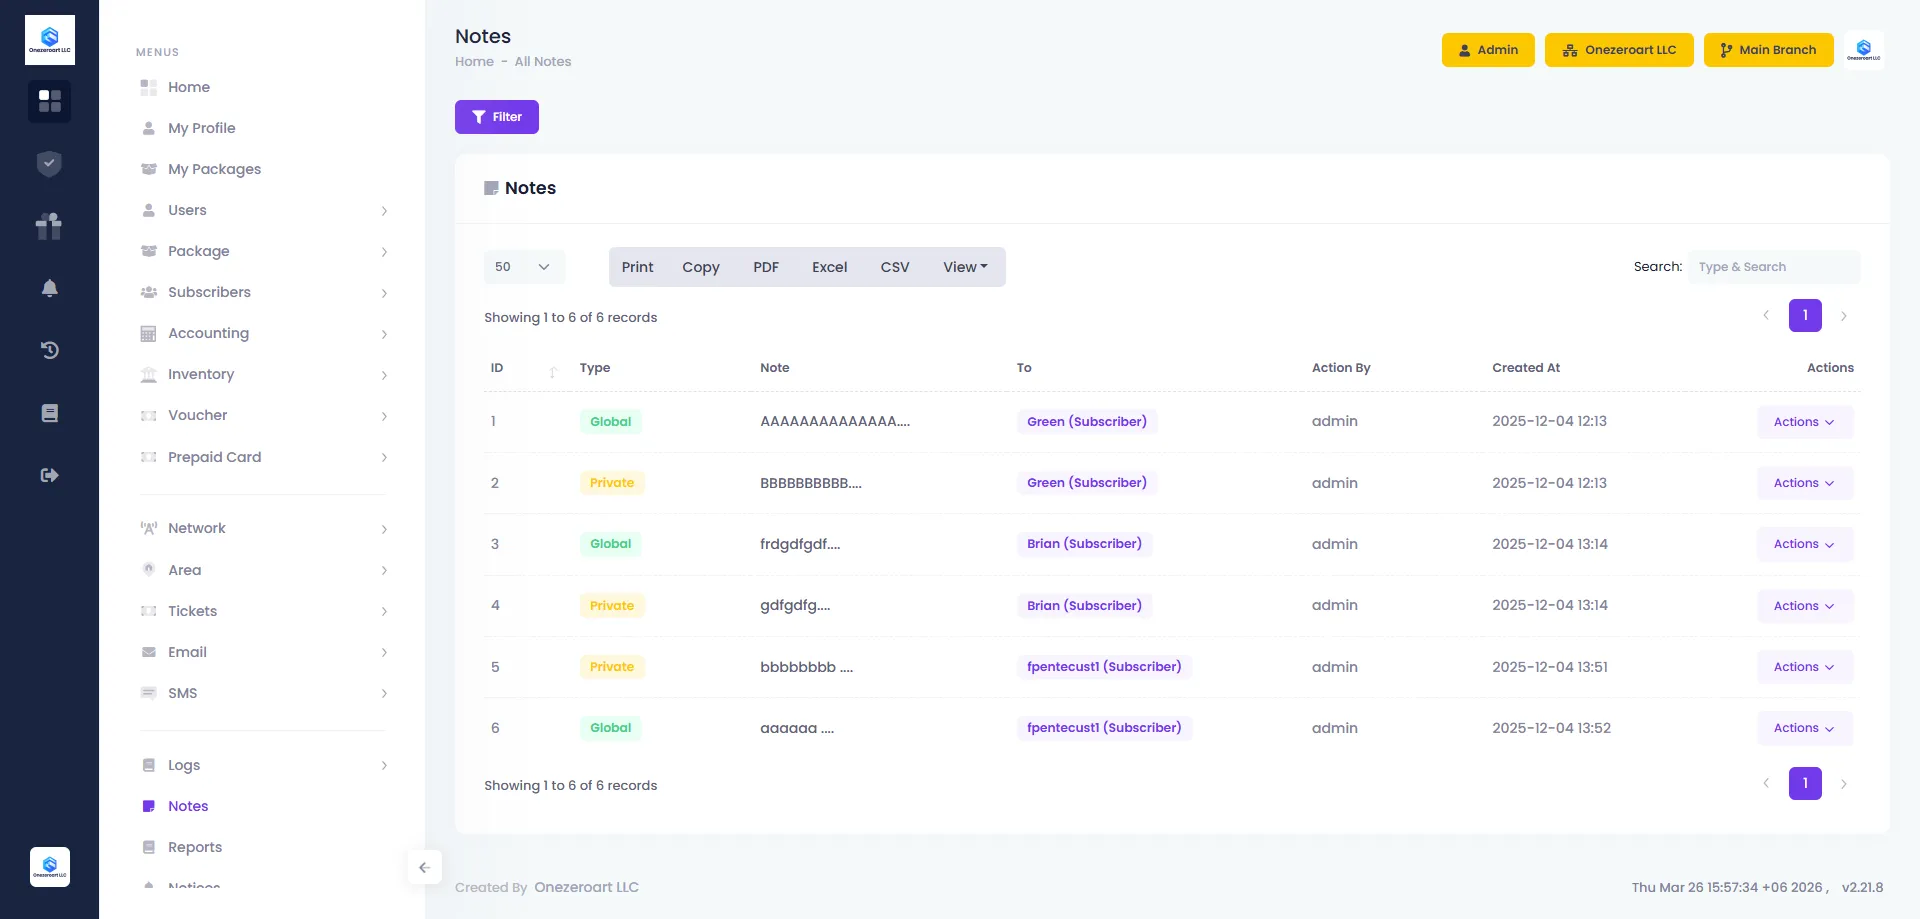Image resolution: width=1920 pixels, height=919 pixels.
Task: Click the history clock icon in left rail
Action: 49,350
